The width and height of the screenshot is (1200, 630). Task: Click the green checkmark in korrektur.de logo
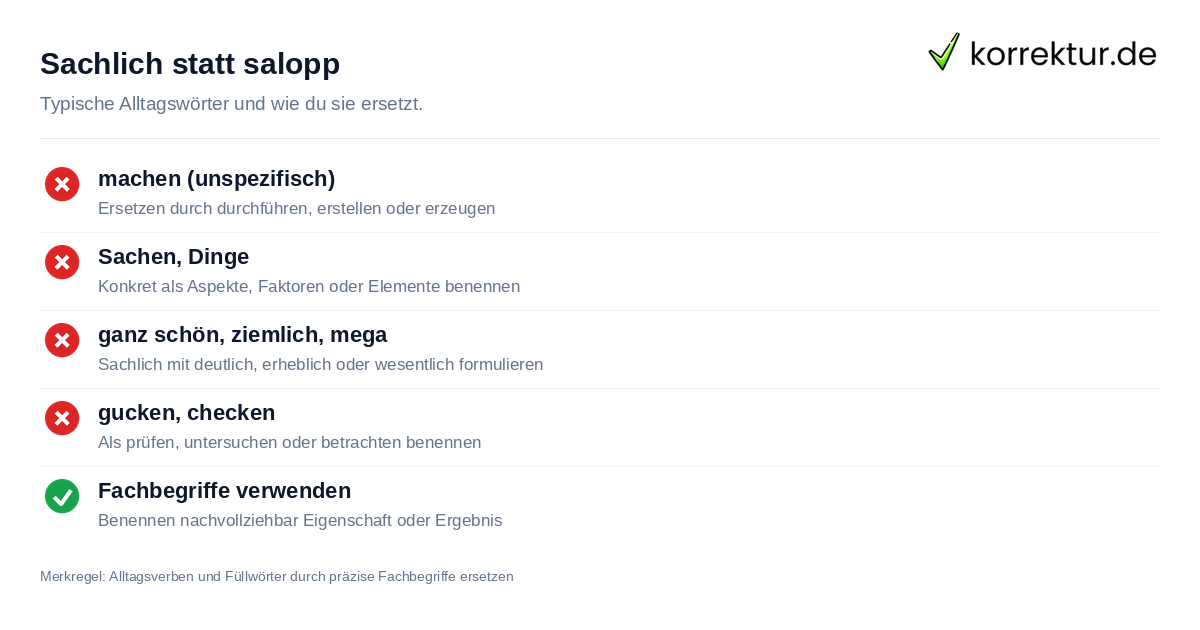tap(944, 51)
